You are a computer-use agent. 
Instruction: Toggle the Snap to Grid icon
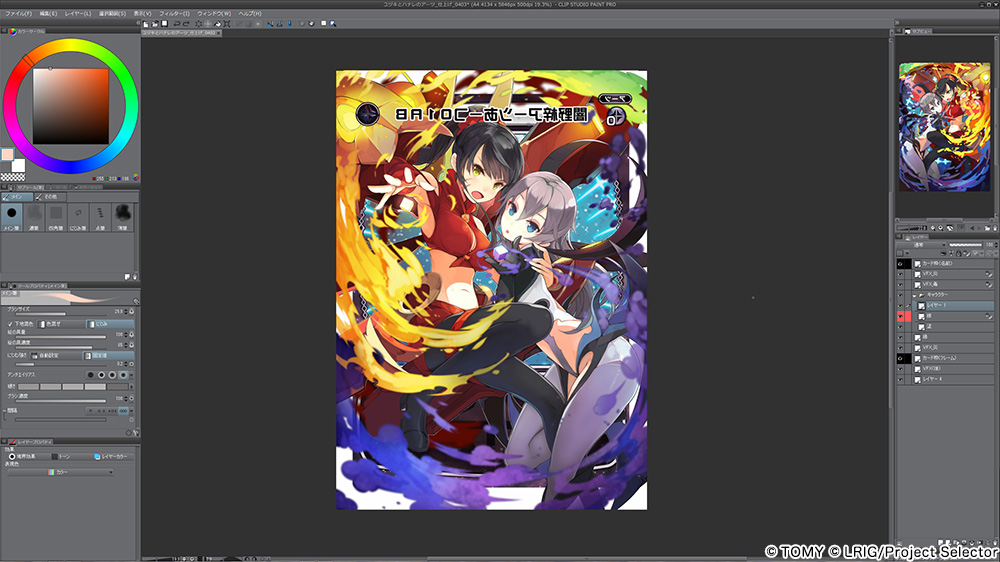[x=290, y=24]
